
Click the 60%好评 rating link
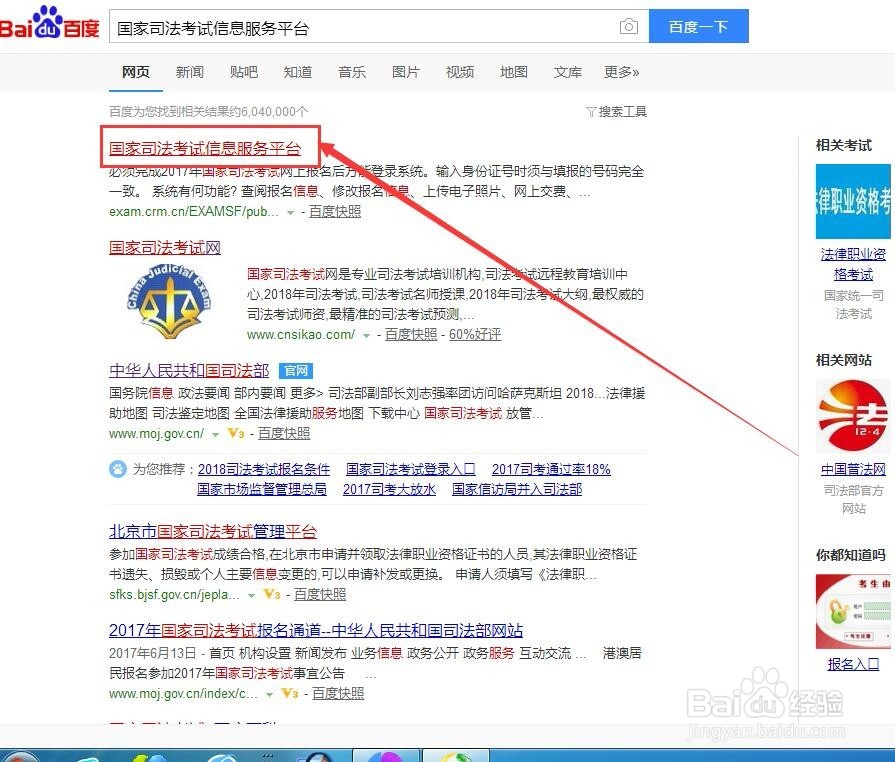pos(475,334)
